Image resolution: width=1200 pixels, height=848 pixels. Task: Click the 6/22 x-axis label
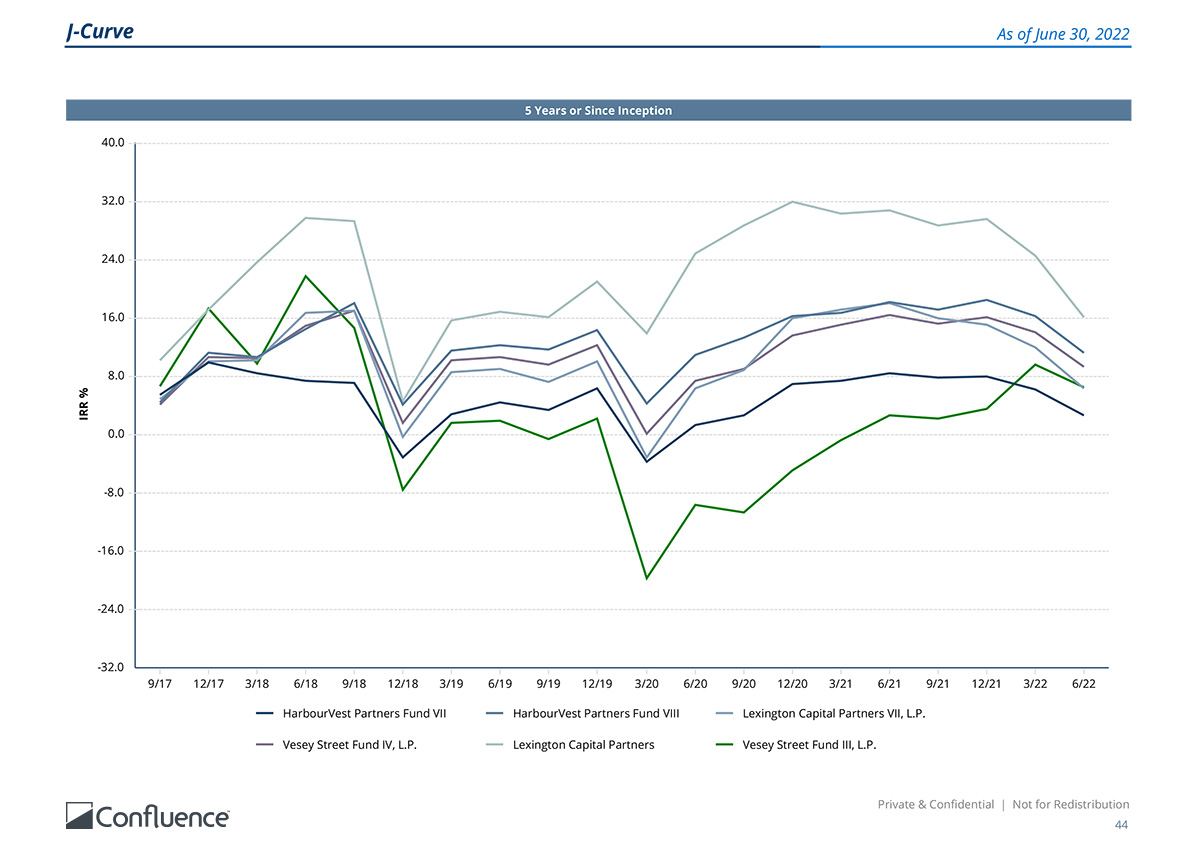pos(1084,684)
